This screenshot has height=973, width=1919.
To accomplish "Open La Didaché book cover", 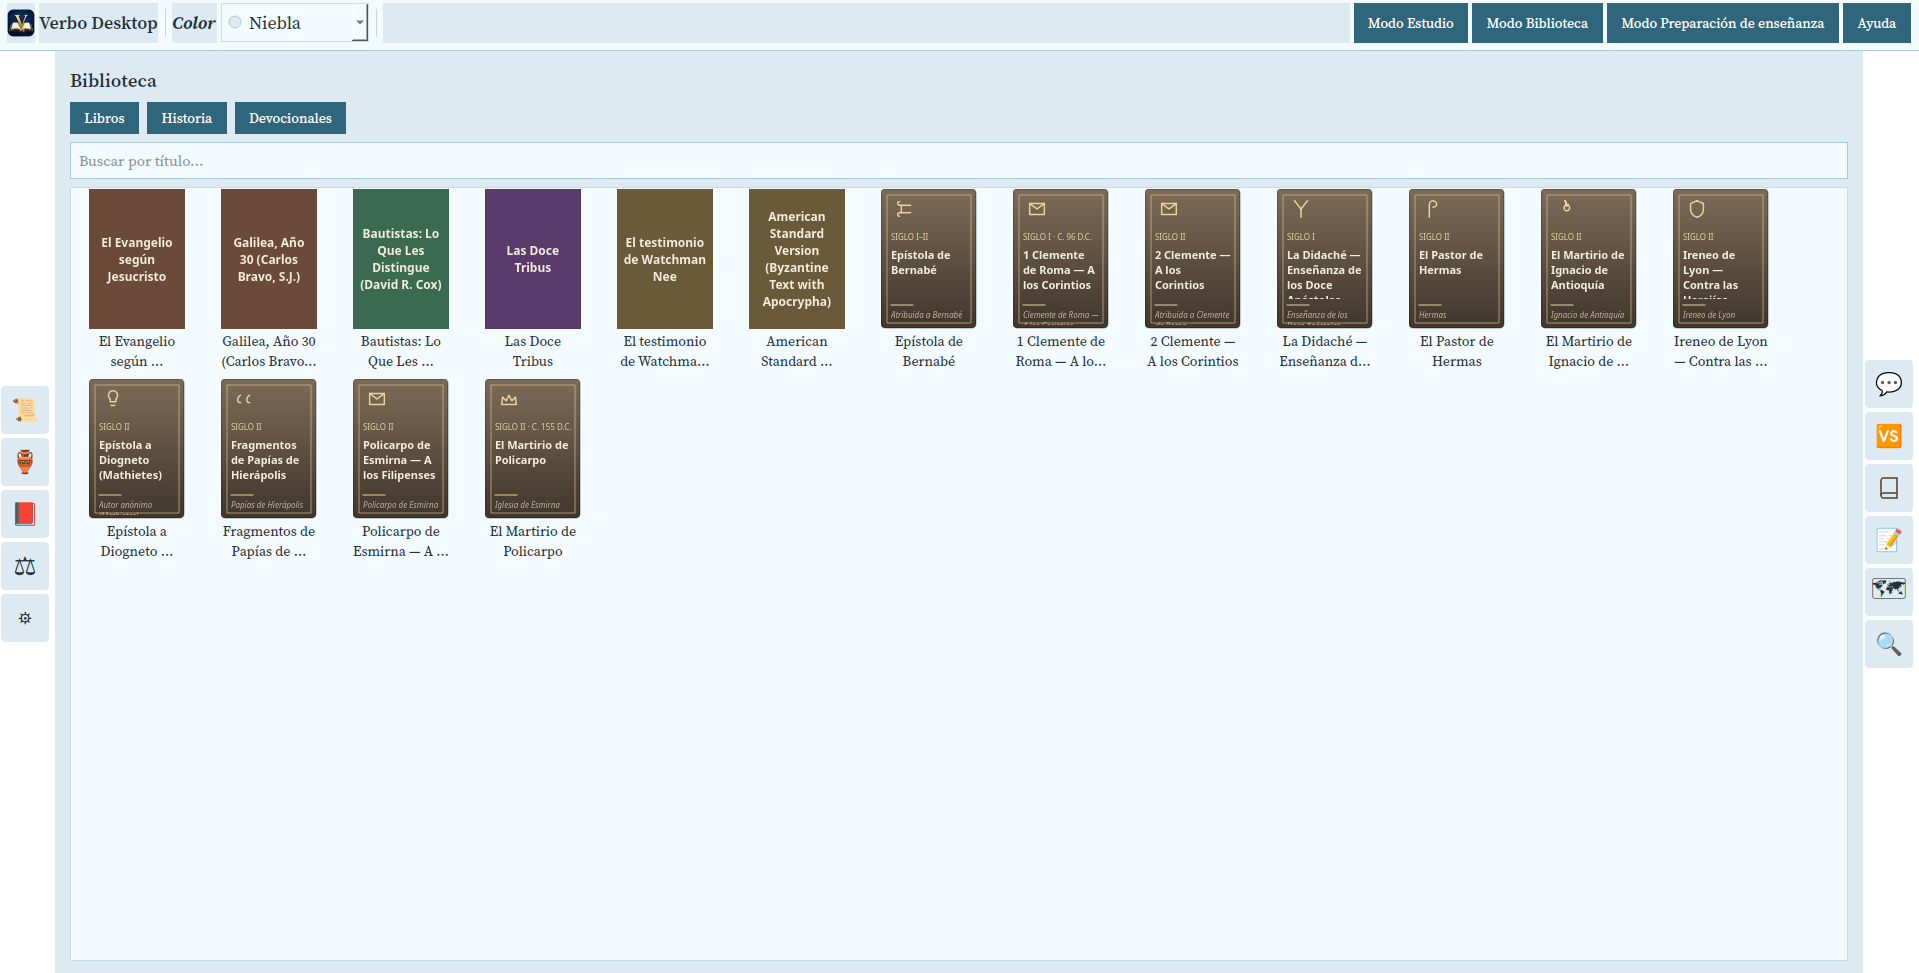I will [x=1325, y=259].
